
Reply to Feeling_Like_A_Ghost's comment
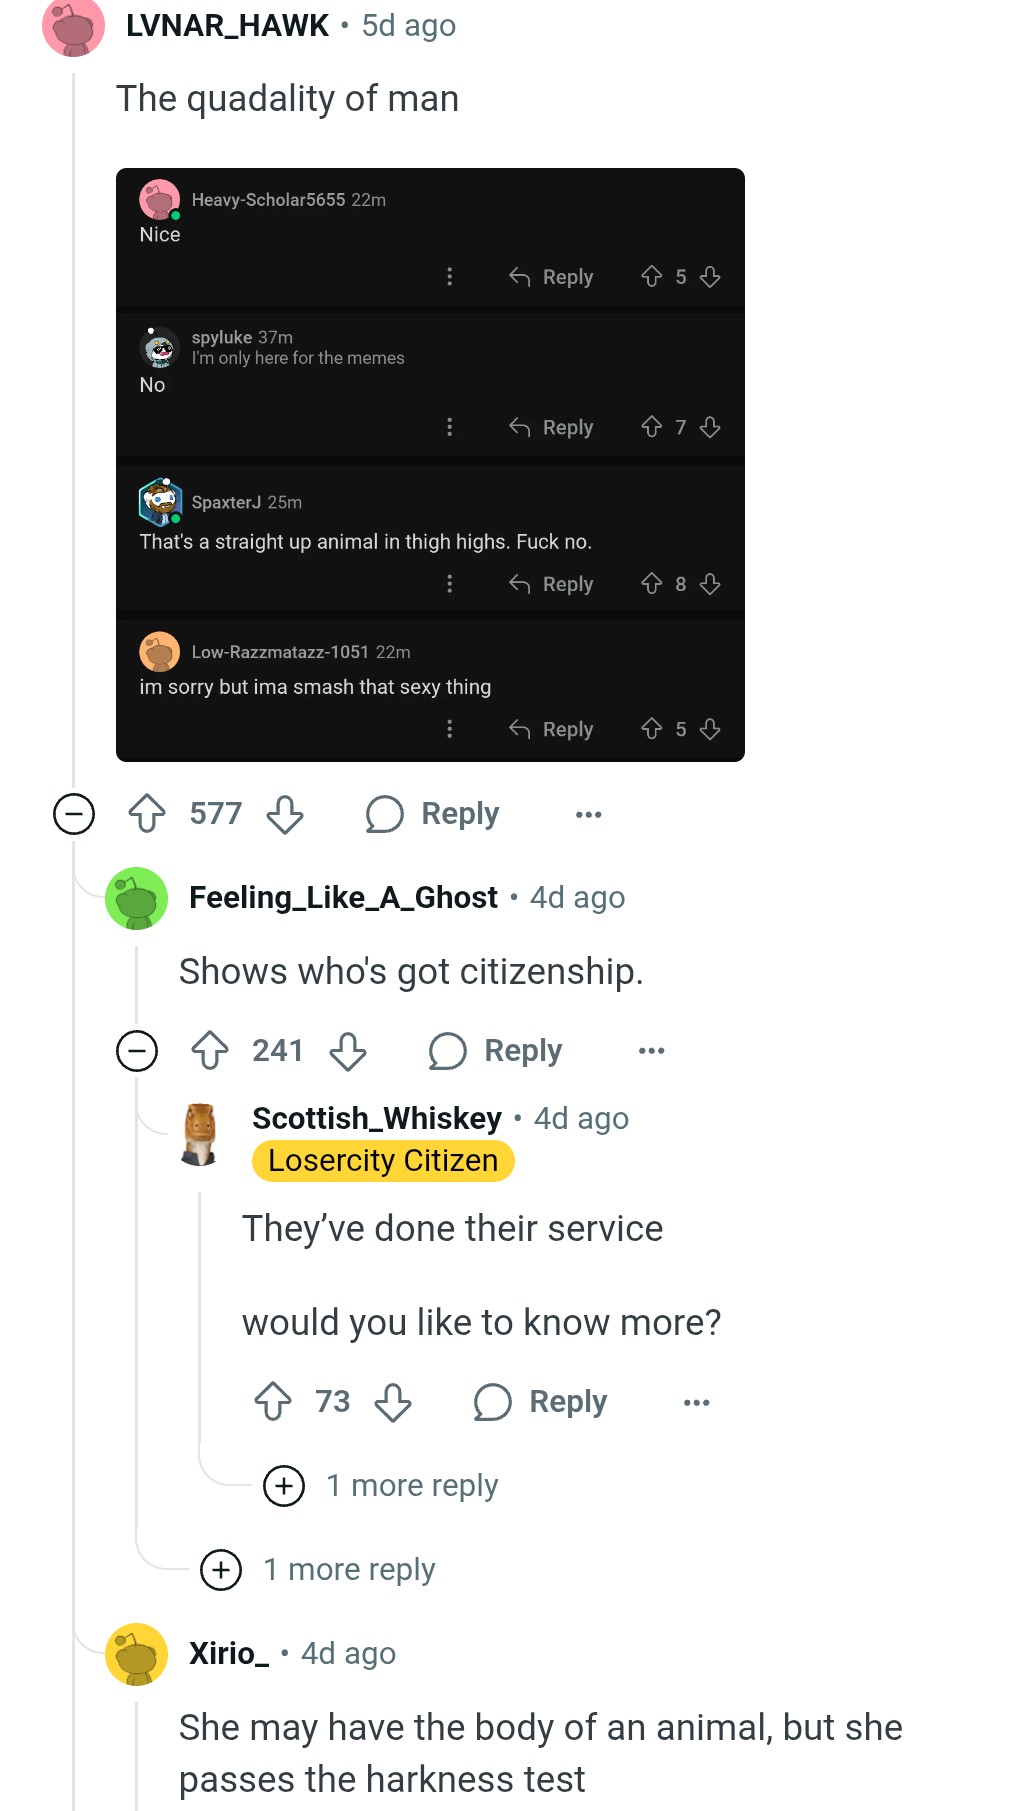coord(496,1051)
